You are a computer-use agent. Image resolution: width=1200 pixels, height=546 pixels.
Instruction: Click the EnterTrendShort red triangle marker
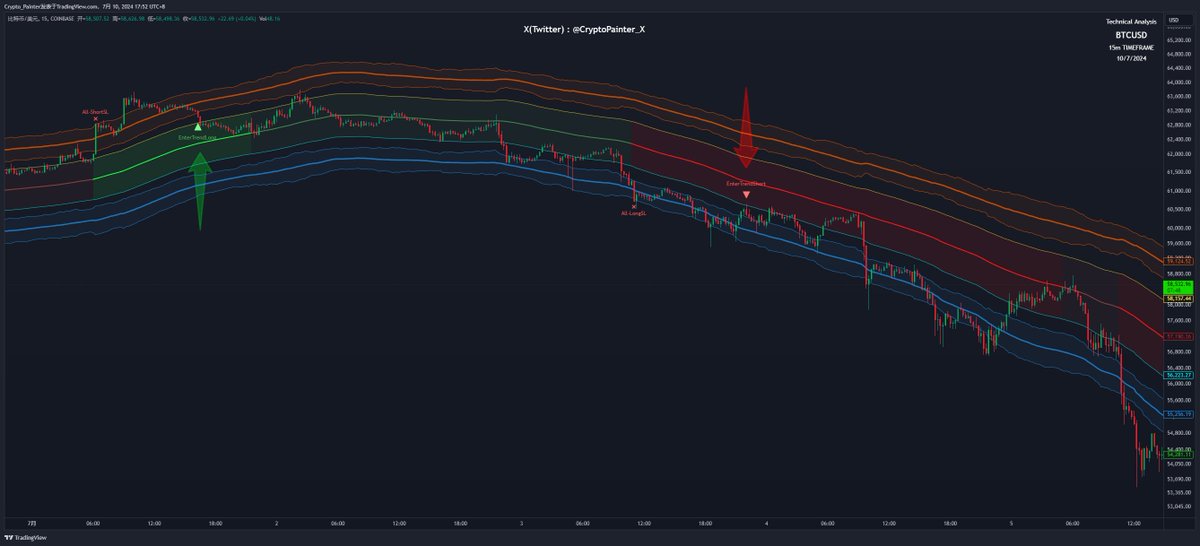pos(747,195)
